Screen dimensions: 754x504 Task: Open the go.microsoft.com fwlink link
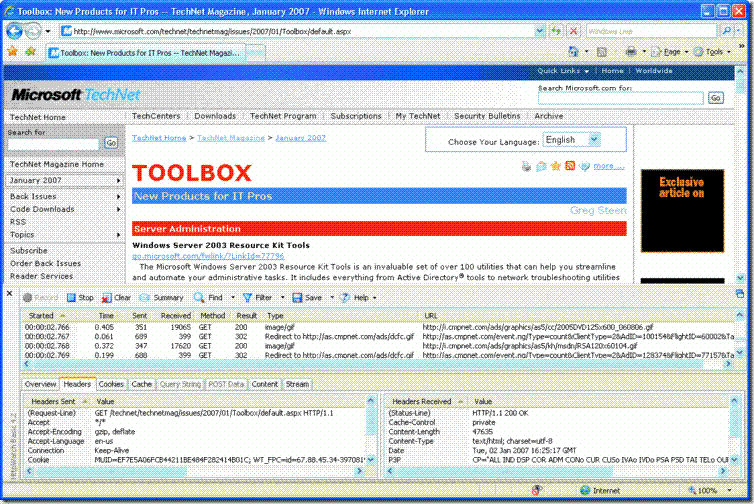click(208, 256)
